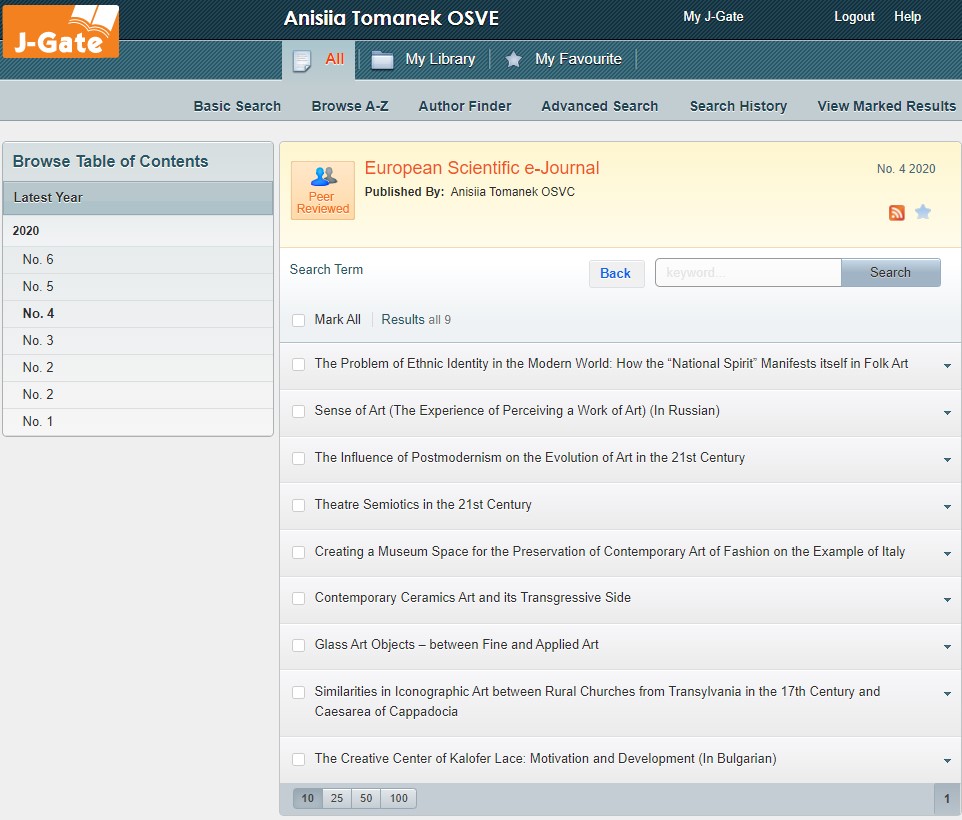Check the Theatre Semiotics article checkbox

[x=299, y=505]
